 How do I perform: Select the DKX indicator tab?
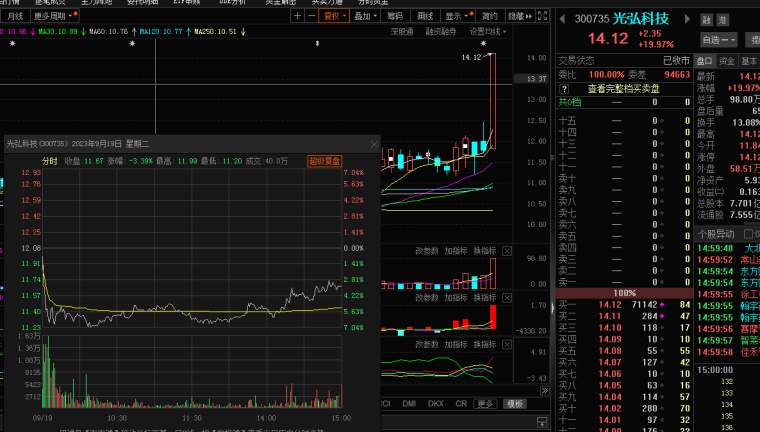[435, 404]
